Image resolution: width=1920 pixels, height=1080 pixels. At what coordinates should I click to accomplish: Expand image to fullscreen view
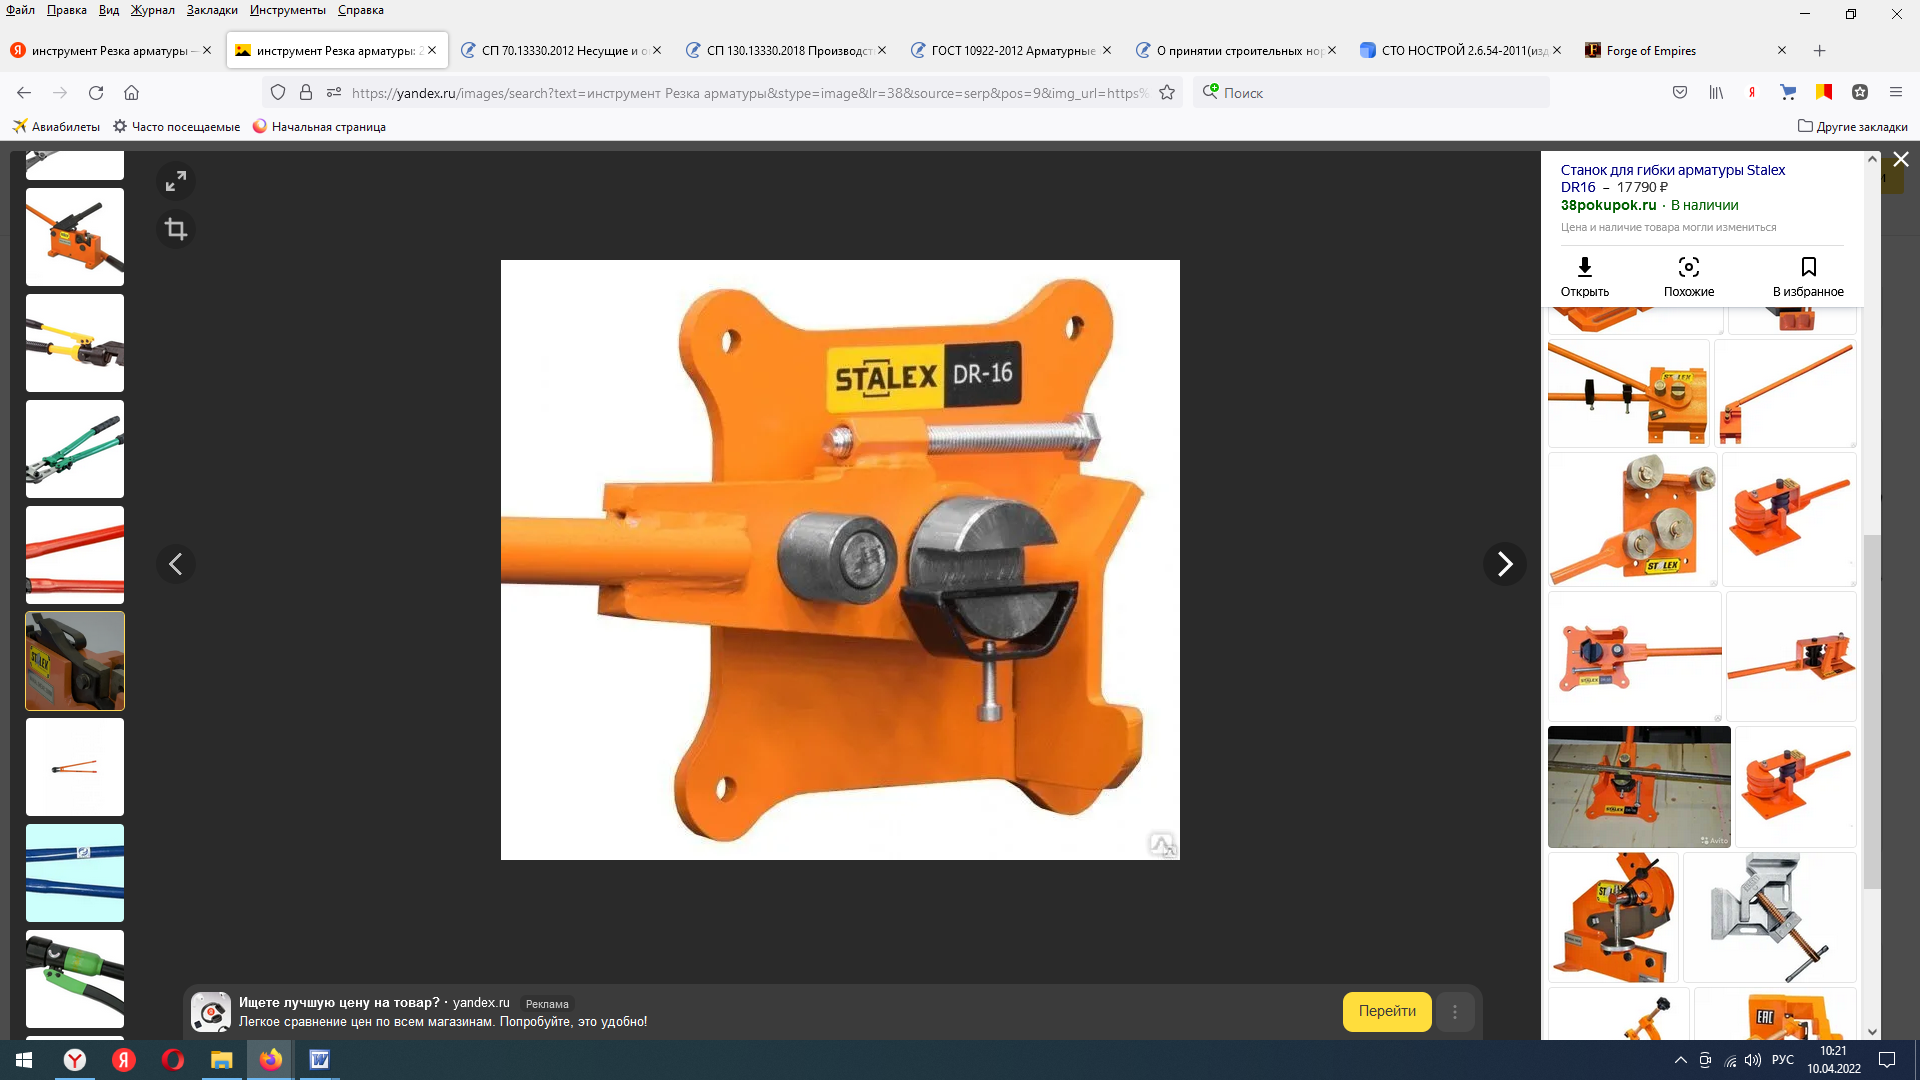(x=176, y=181)
